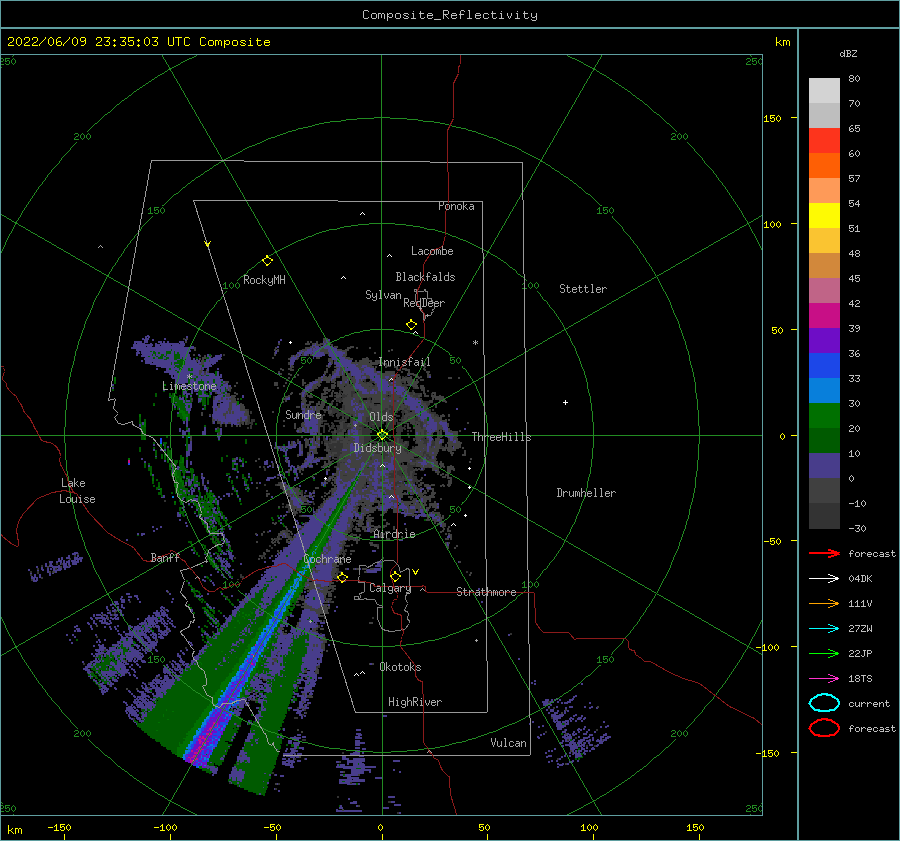
Task: Select the light orange 54-57 dBZ swatch
Action: click(x=824, y=191)
